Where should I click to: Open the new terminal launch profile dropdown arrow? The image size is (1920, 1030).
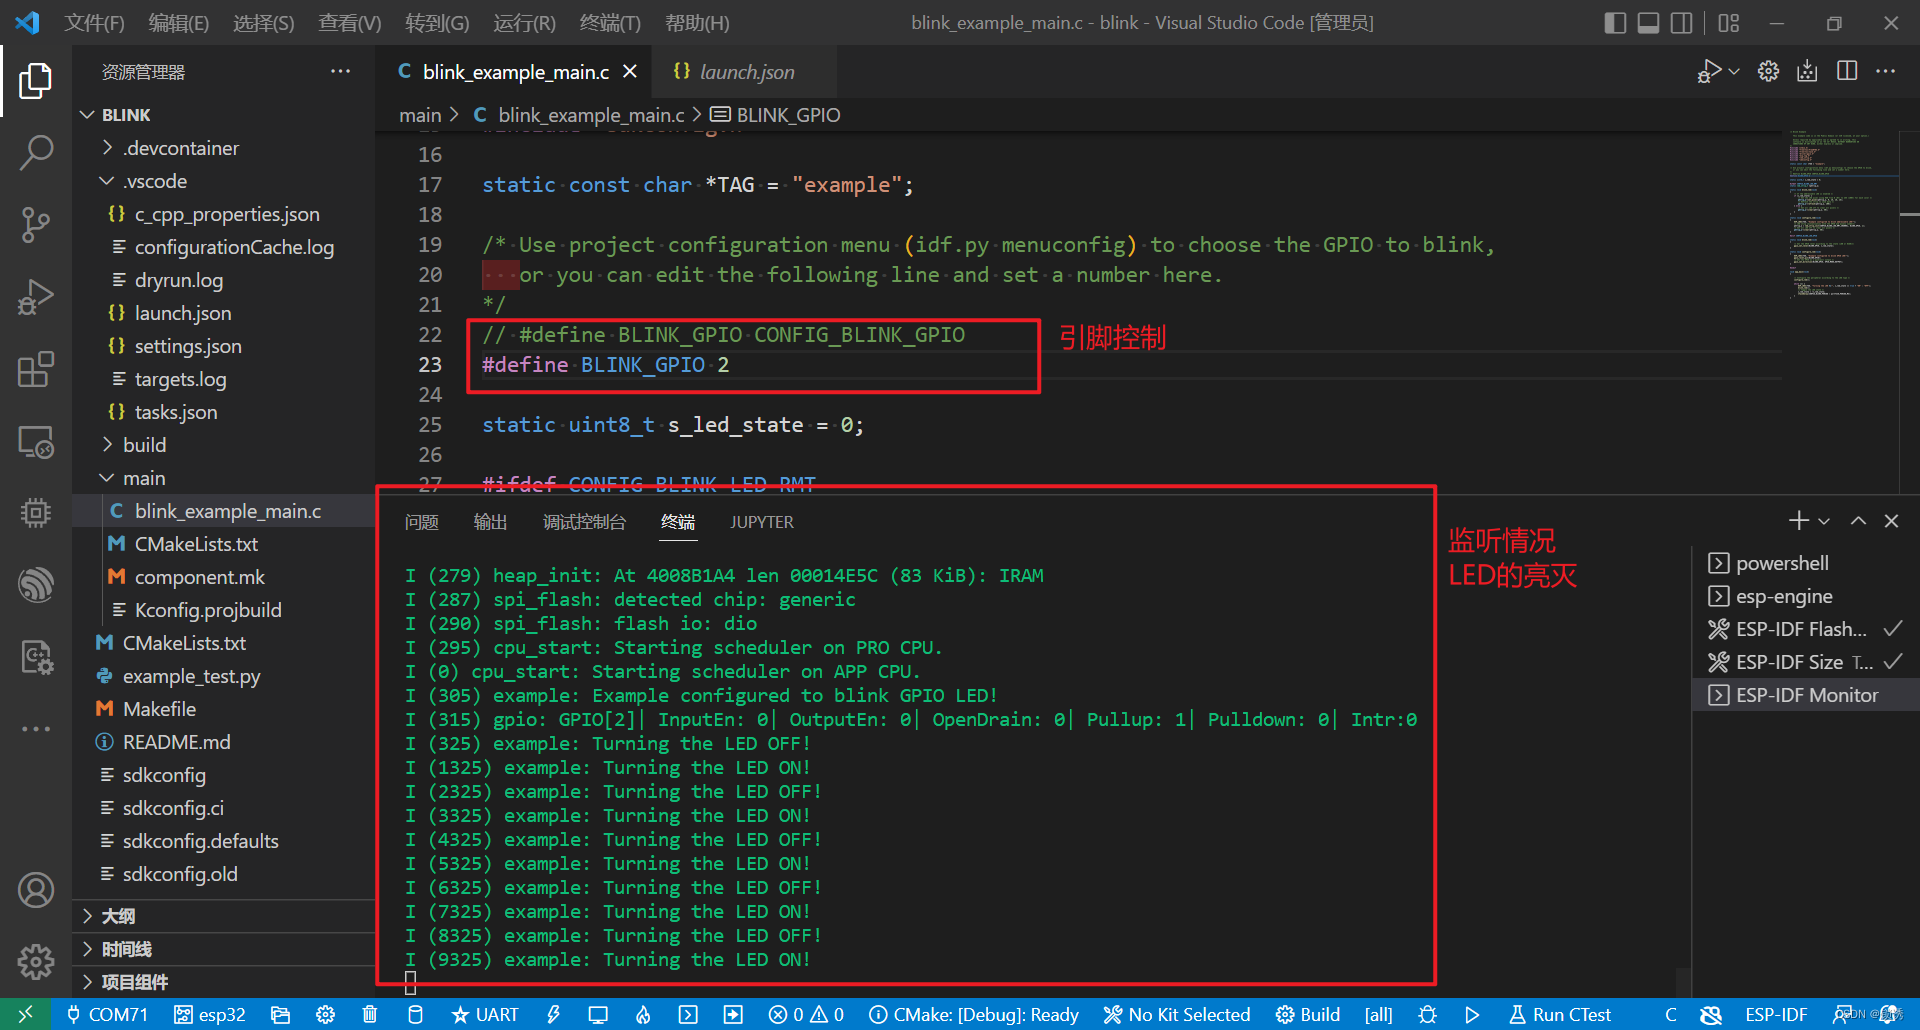click(x=1824, y=521)
